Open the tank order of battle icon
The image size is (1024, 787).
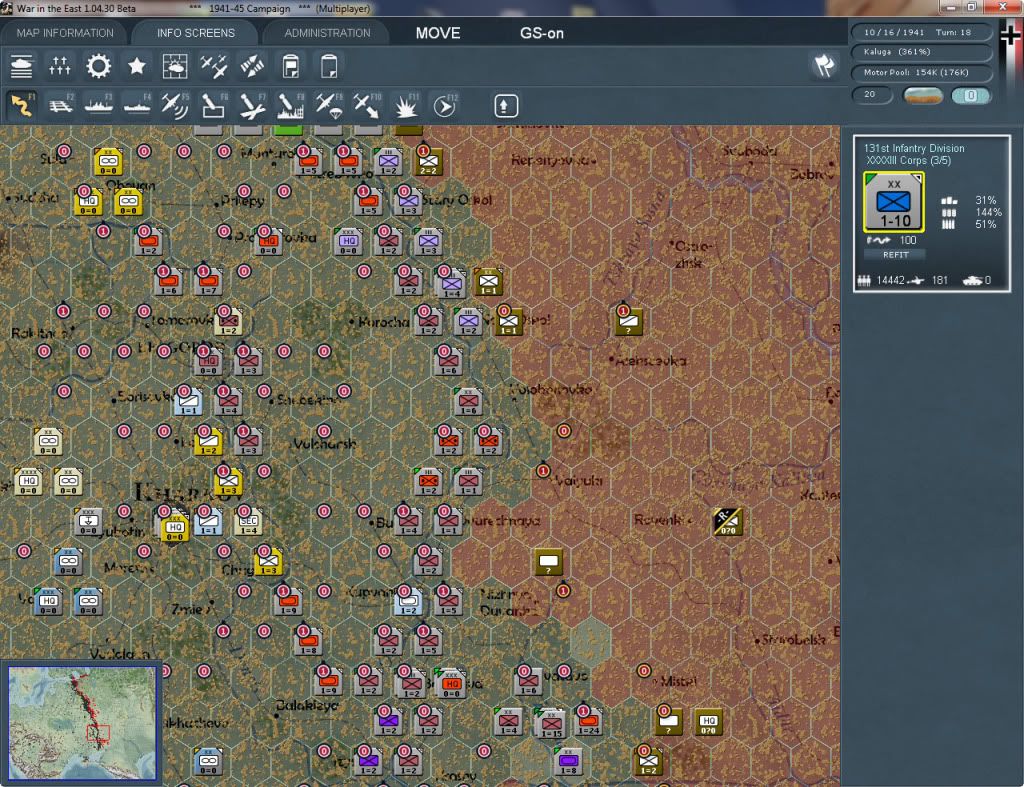pyautogui.click(x=22, y=66)
